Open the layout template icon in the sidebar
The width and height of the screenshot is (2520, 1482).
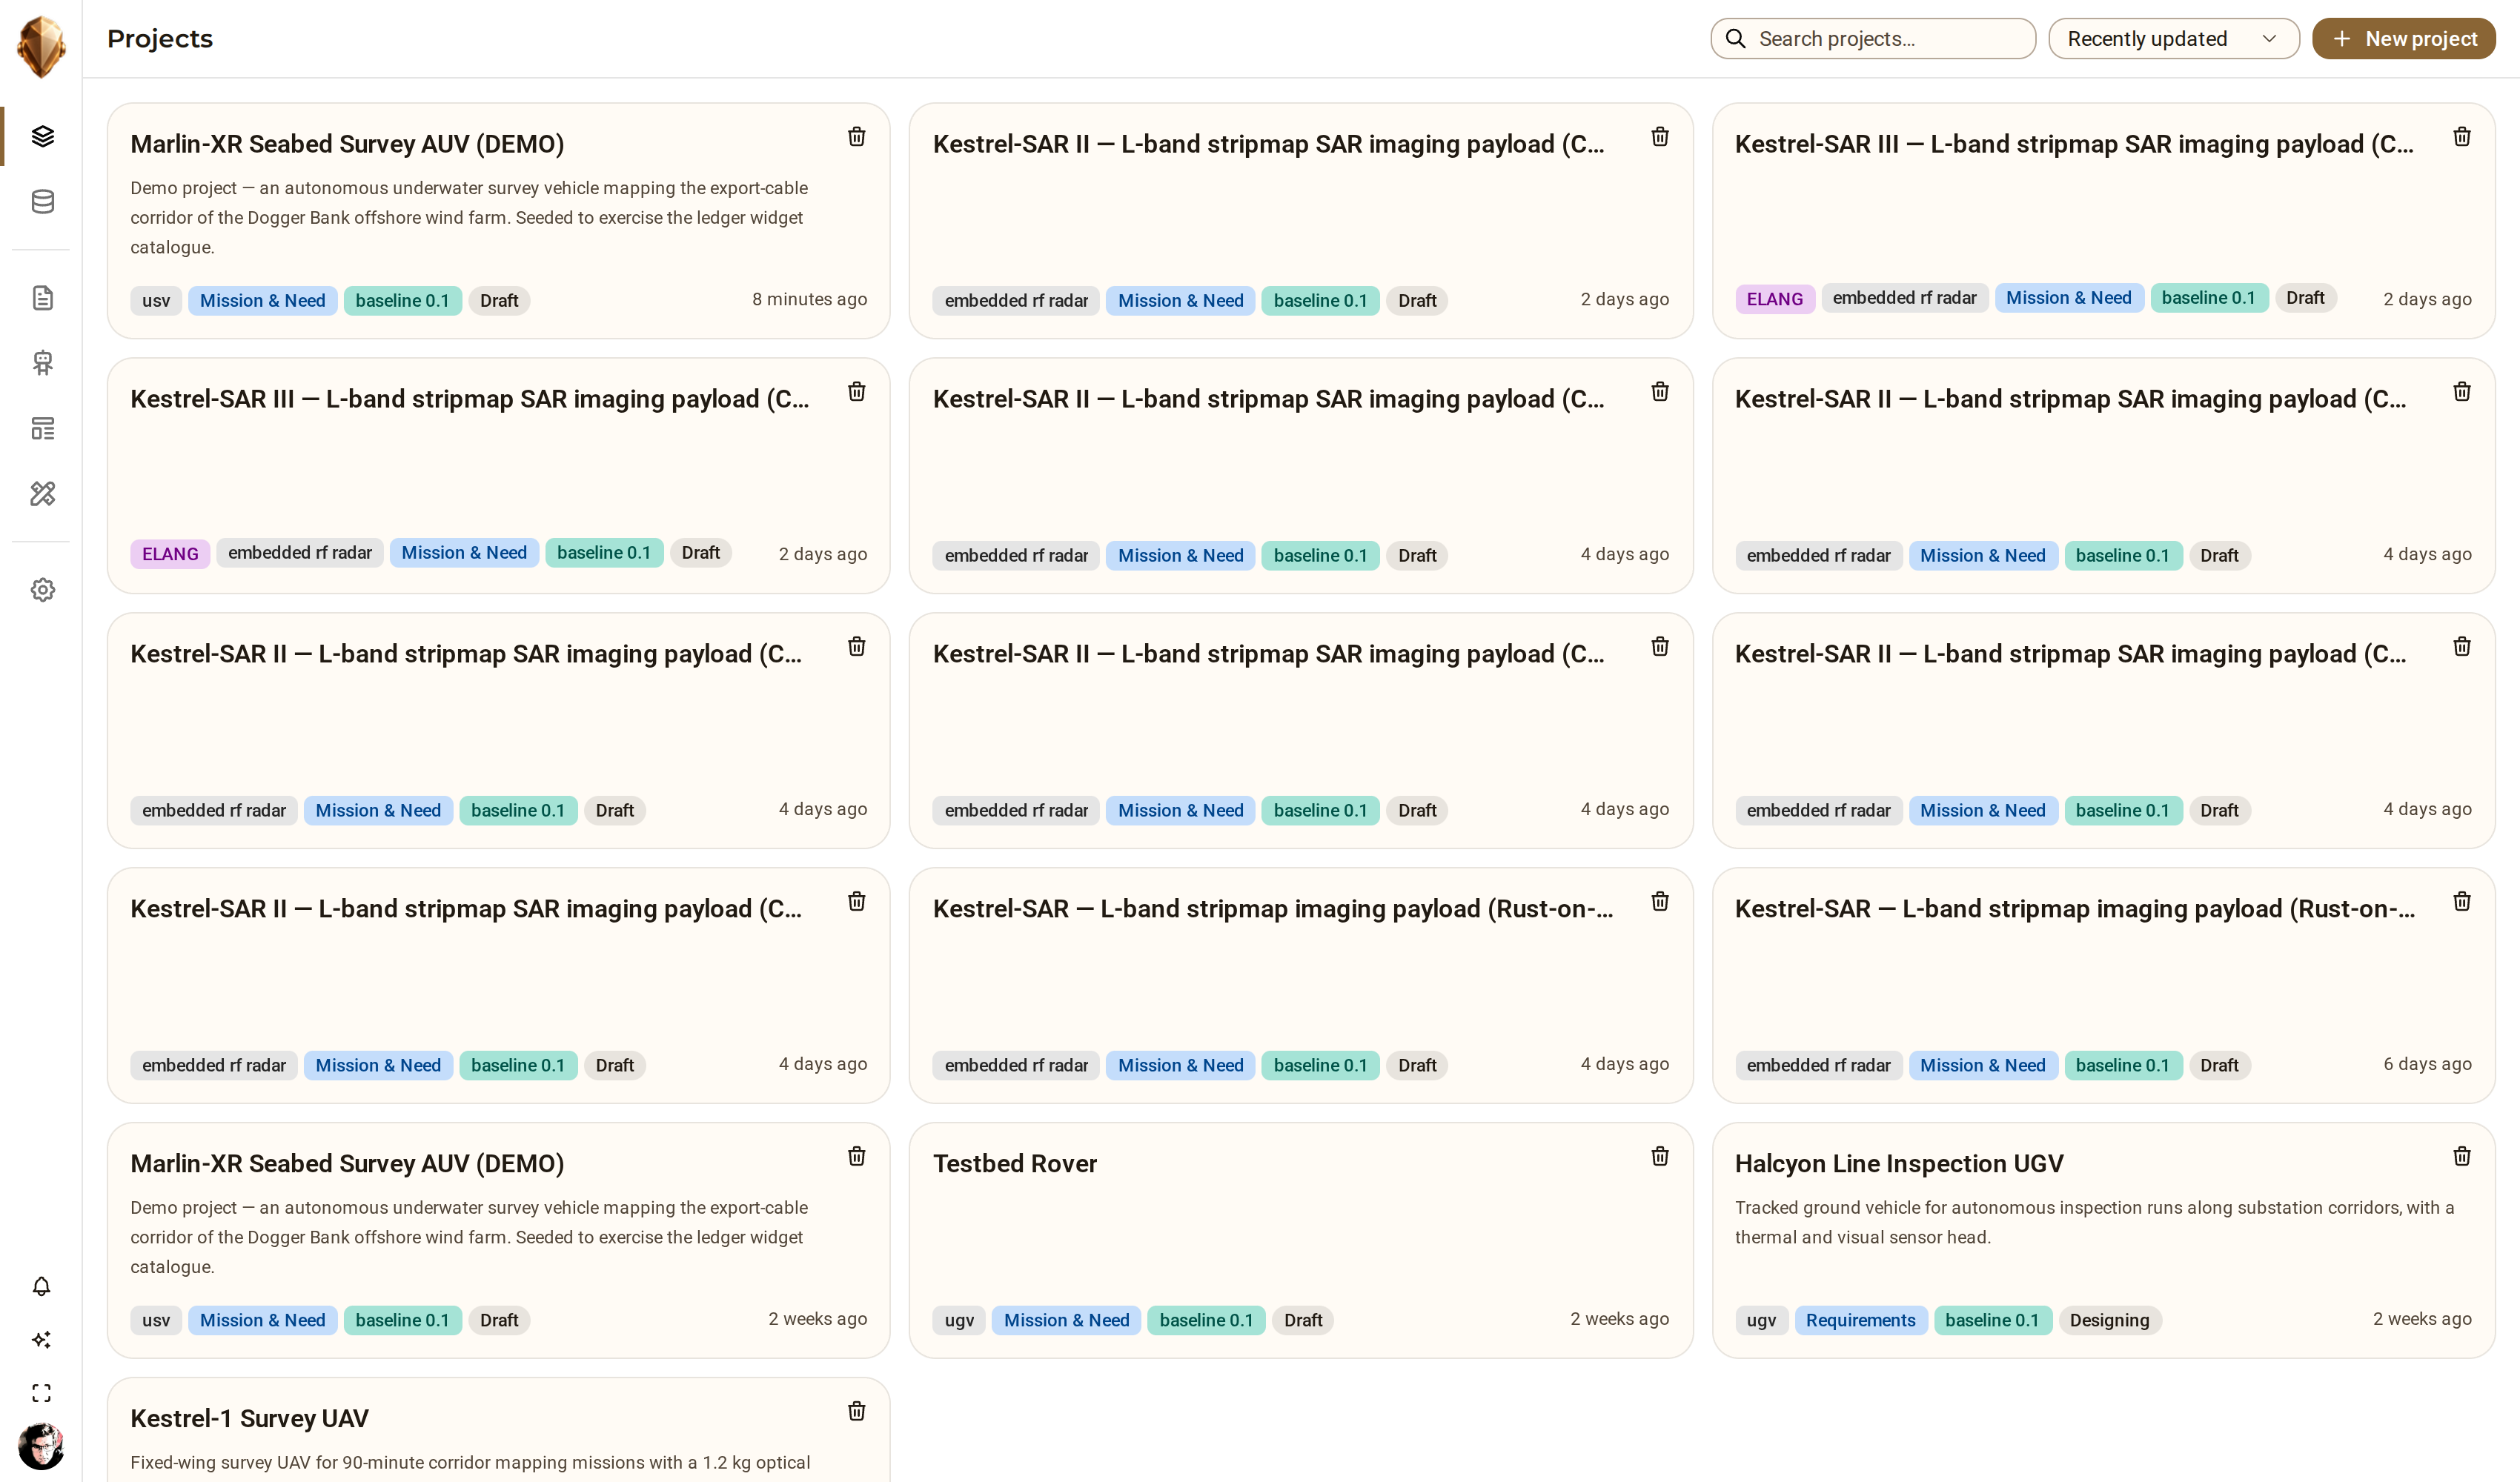point(42,428)
